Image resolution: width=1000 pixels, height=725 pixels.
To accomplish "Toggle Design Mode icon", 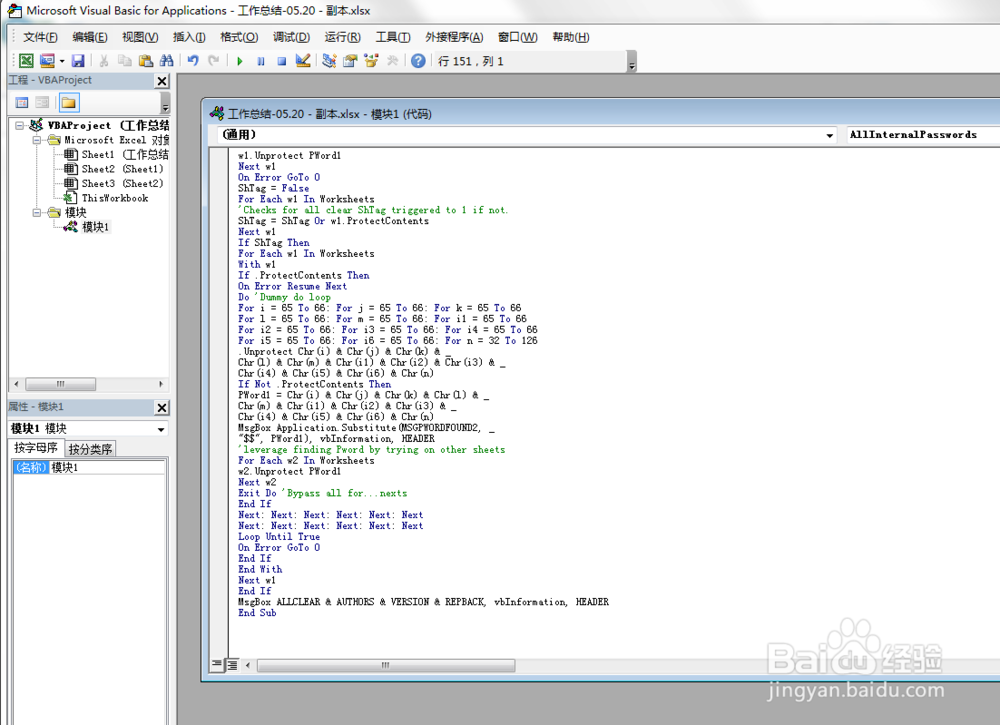I will click(303, 61).
